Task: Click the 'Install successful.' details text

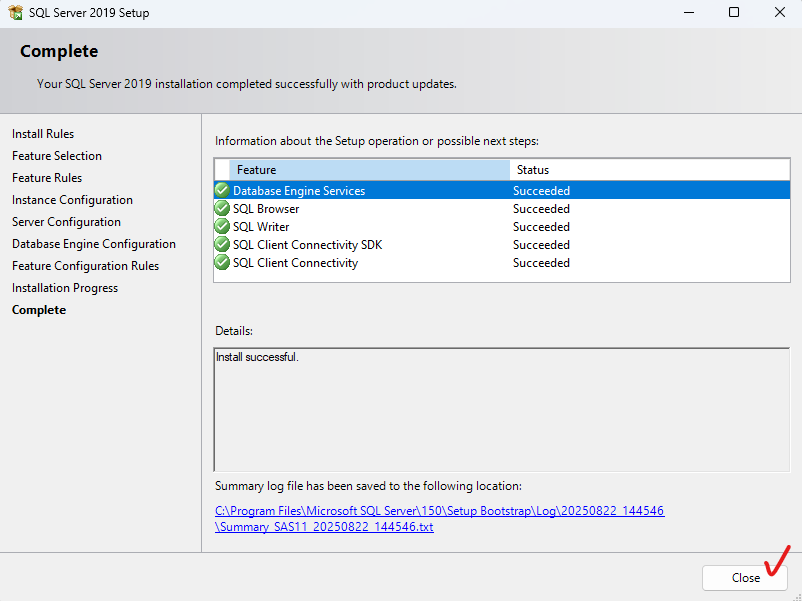Action: pos(257,357)
